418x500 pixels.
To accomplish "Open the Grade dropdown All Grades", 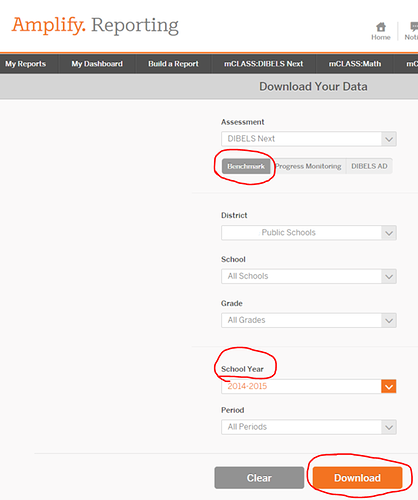I will (x=309, y=320).
